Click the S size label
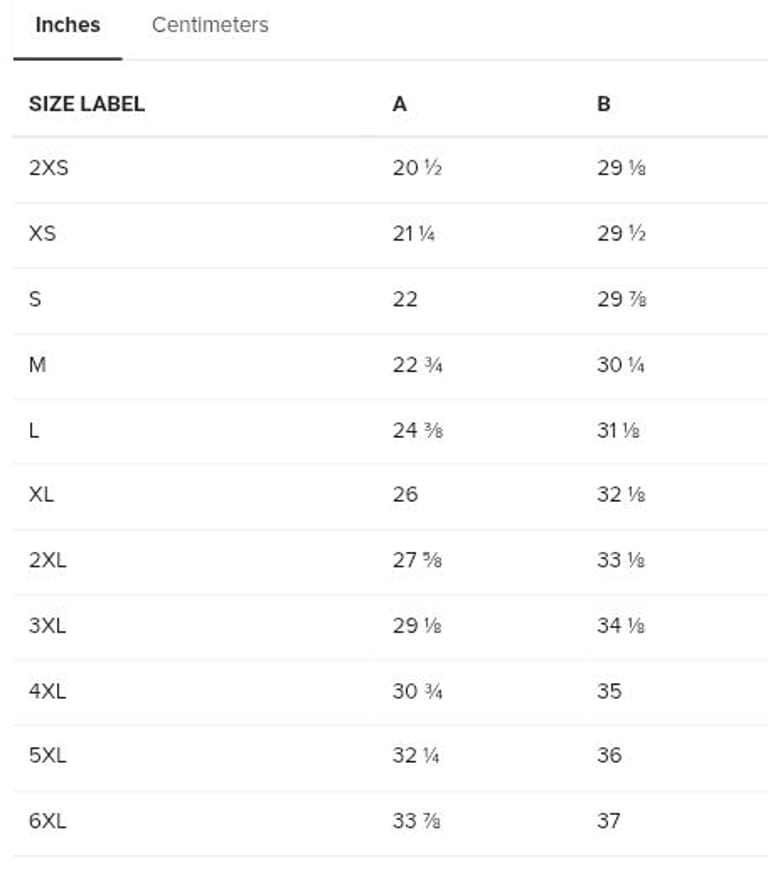Screen dimensions: 768x877 click(35, 299)
